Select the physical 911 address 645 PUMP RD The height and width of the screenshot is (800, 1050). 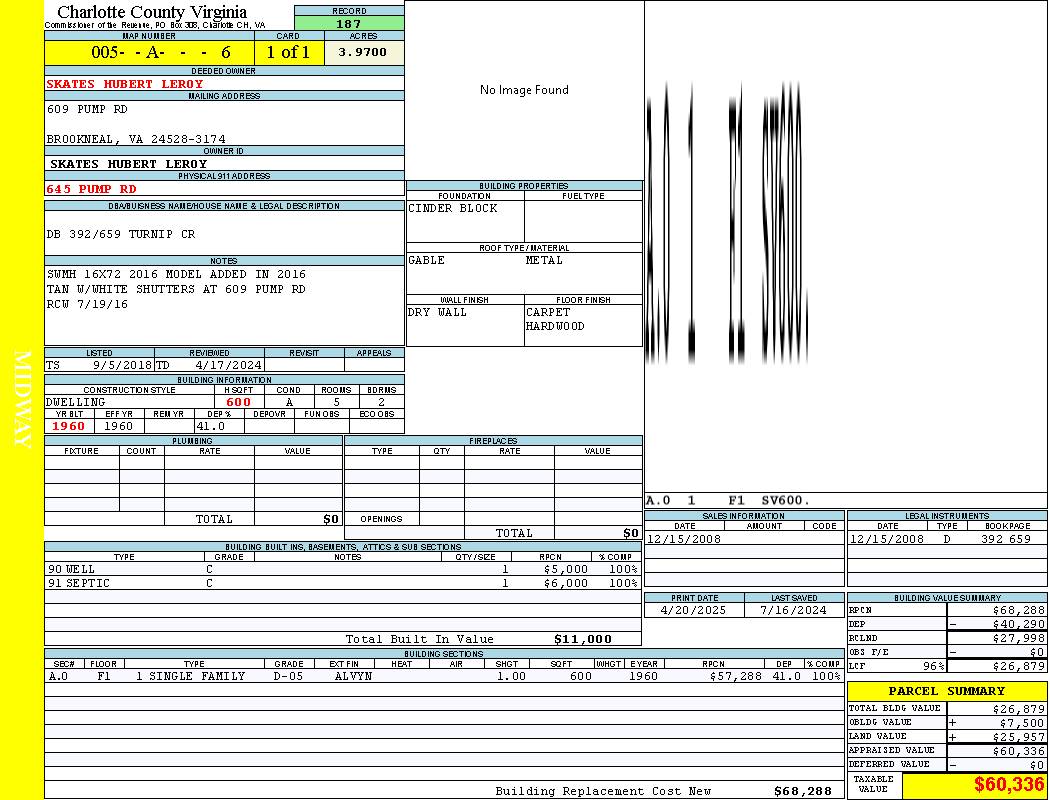(92, 189)
